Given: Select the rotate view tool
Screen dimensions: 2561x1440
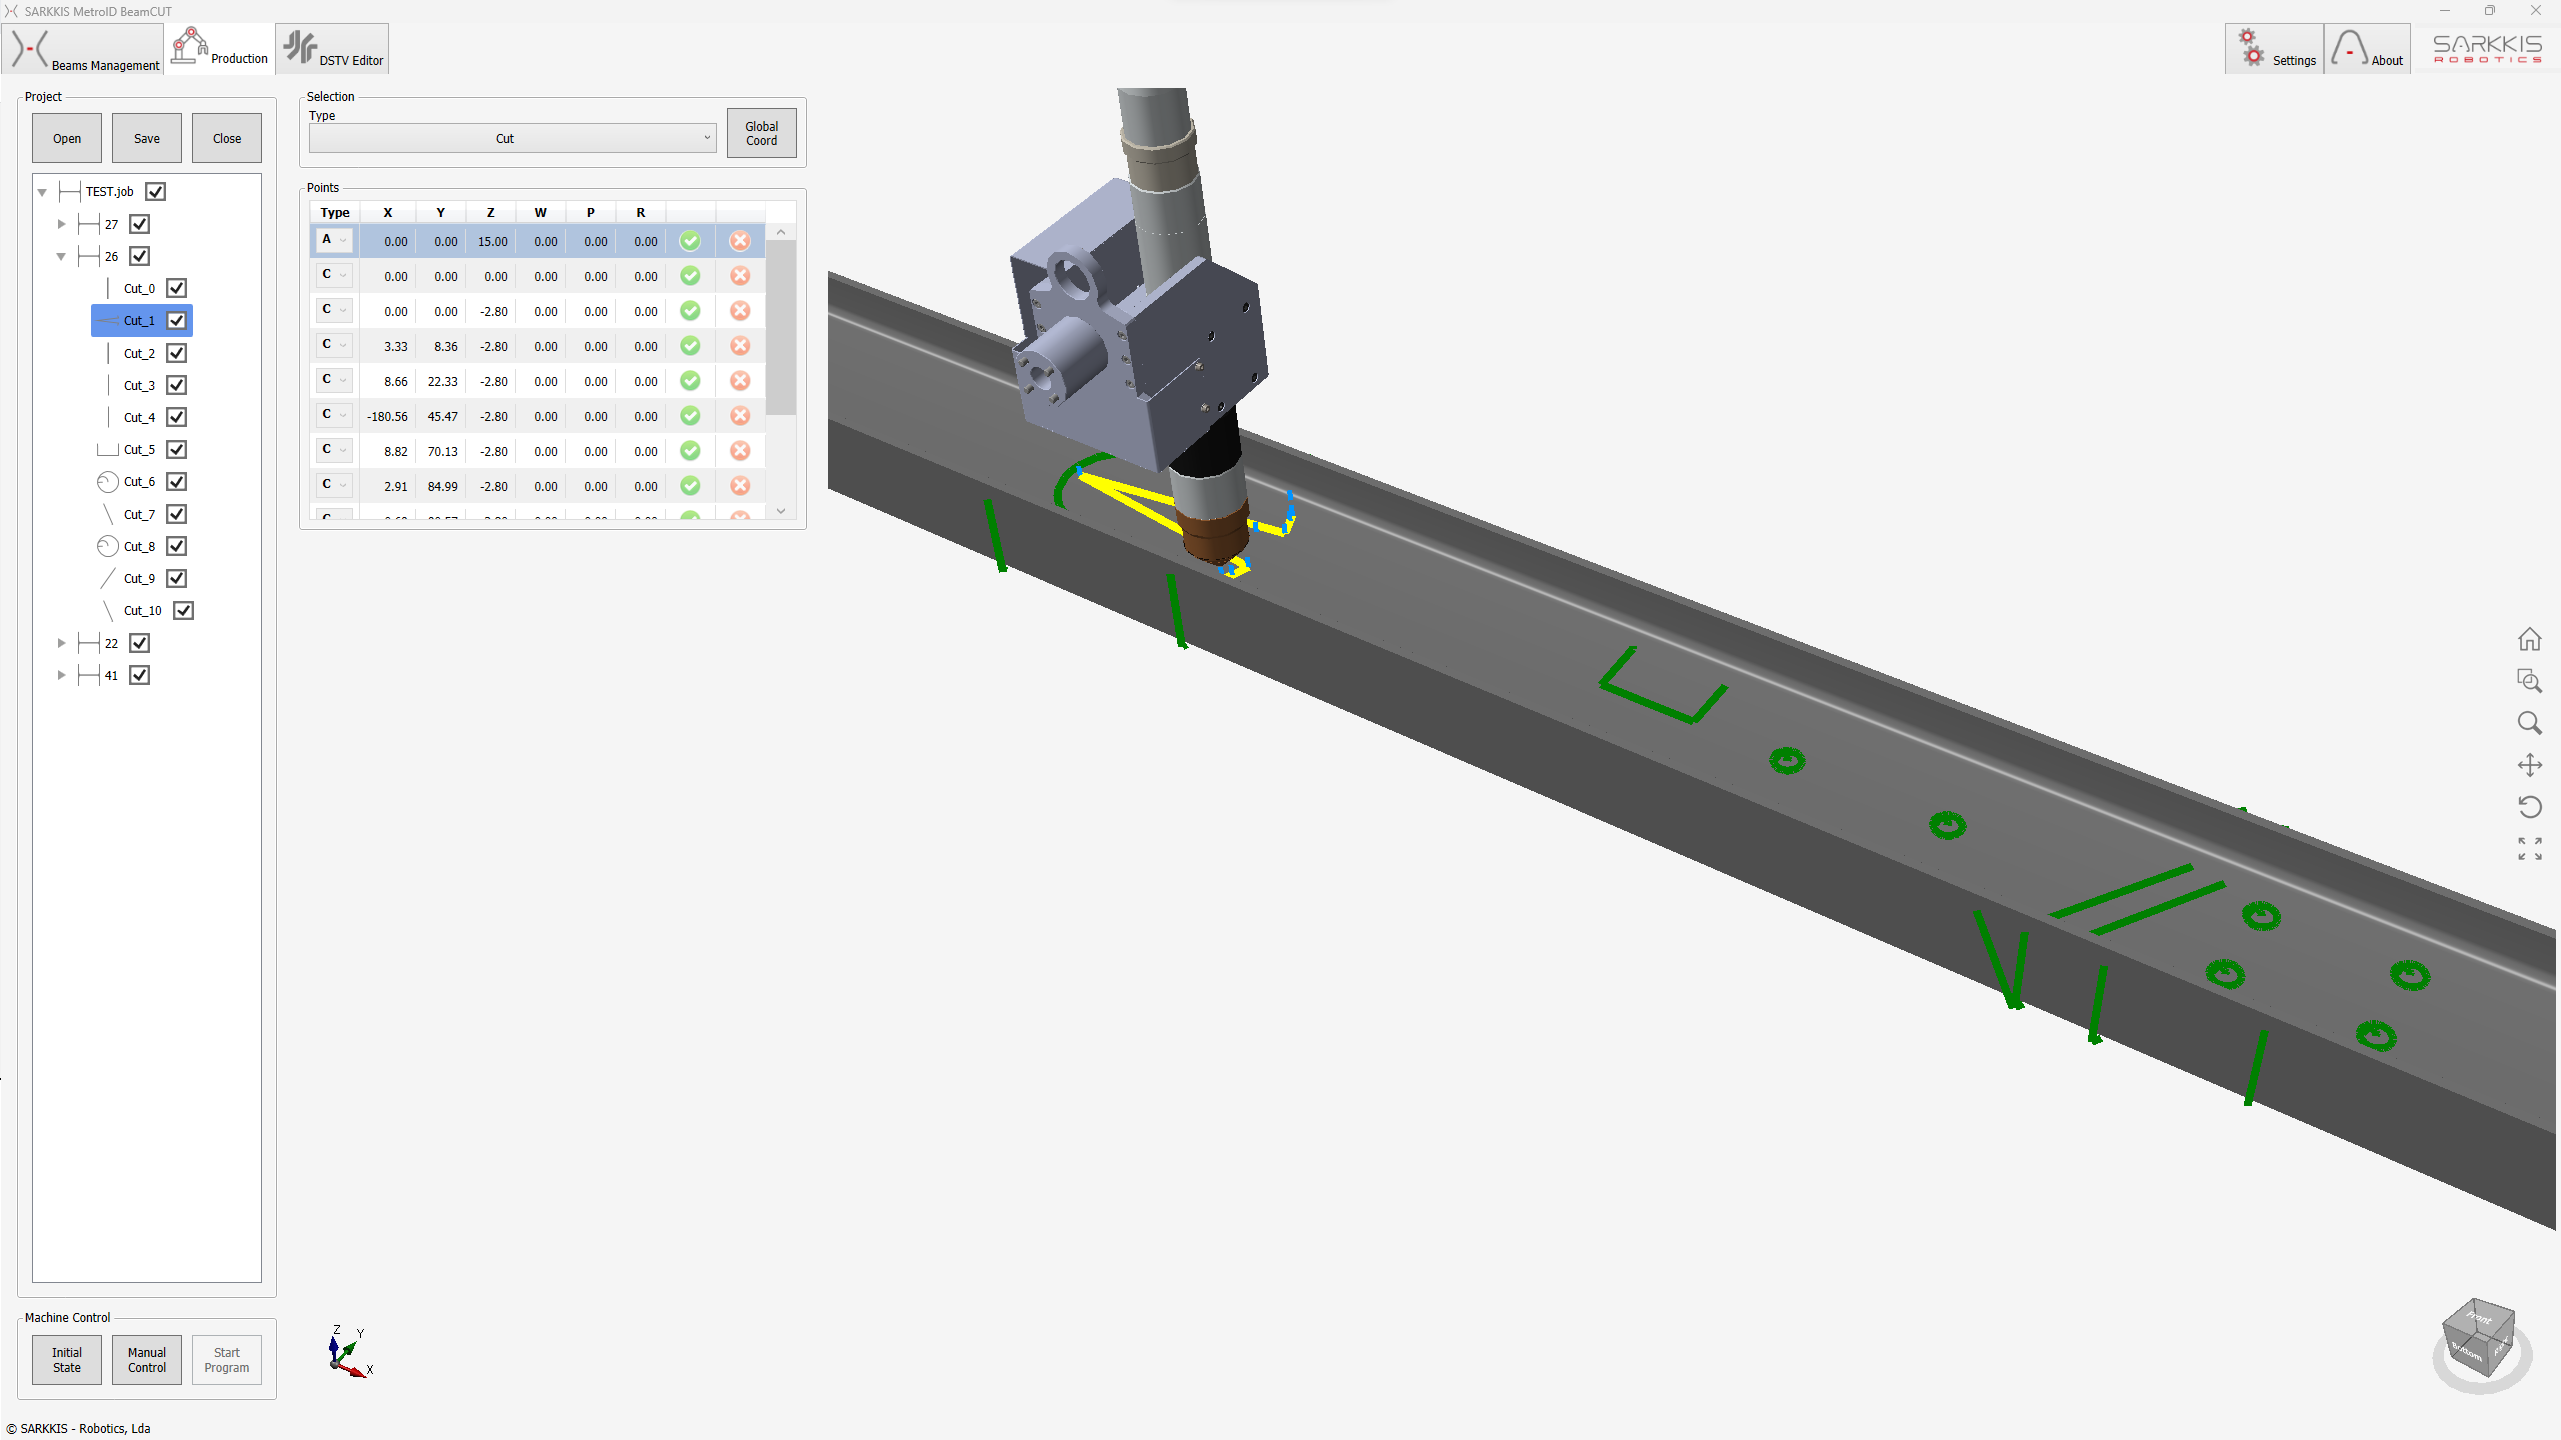Looking at the screenshot, I should (2529, 807).
